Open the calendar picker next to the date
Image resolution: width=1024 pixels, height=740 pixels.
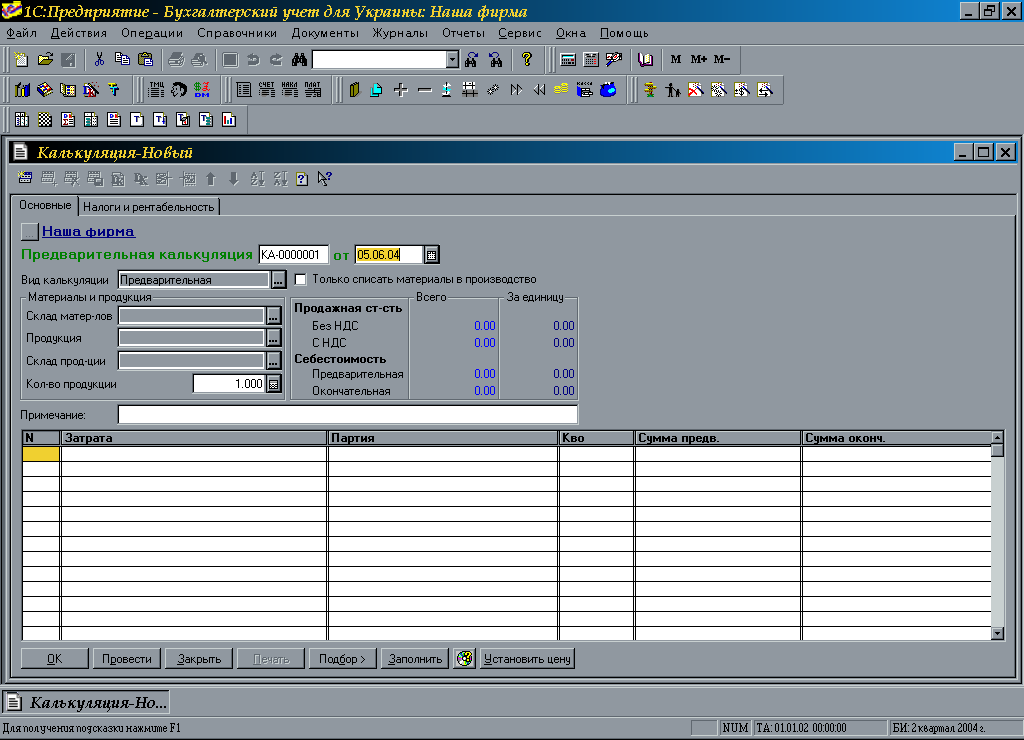pos(432,255)
